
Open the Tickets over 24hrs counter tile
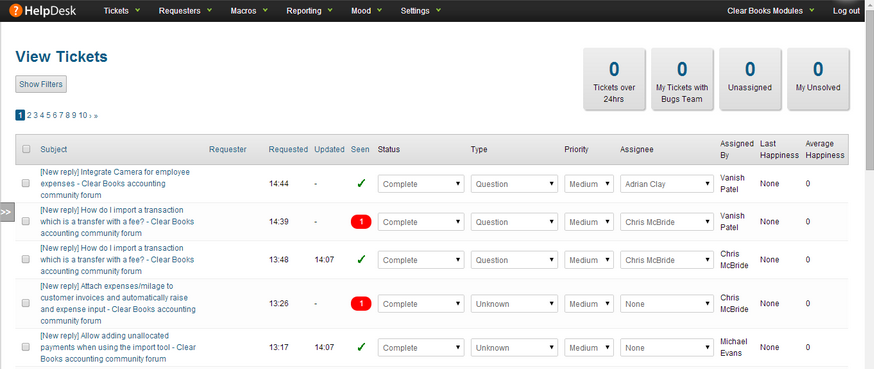tap(614, 79)
